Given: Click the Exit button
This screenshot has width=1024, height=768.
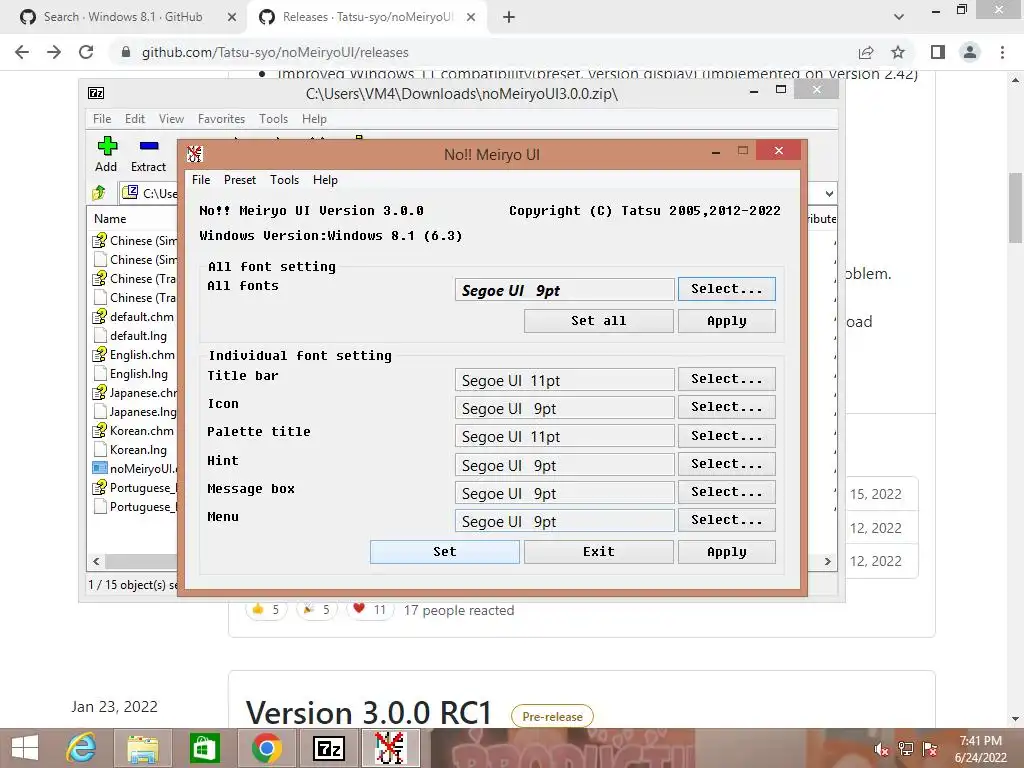Looking at the screenshot, I should (598, 552).
